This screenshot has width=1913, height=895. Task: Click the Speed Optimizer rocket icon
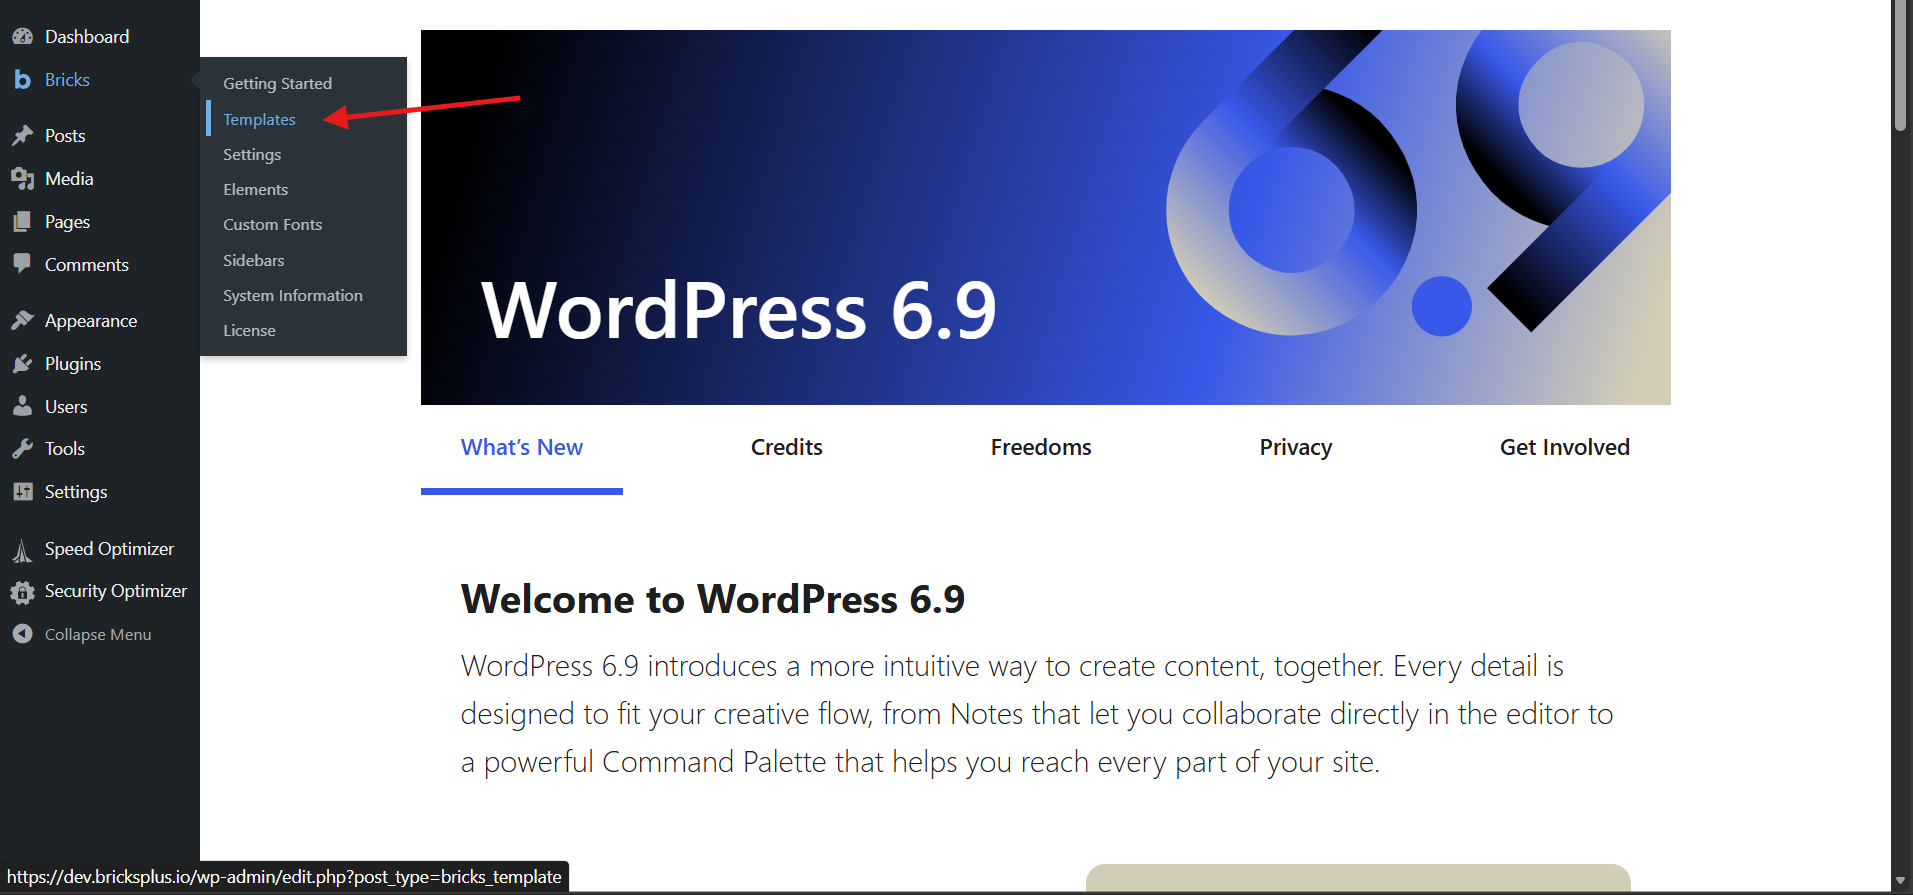point(22,550)
